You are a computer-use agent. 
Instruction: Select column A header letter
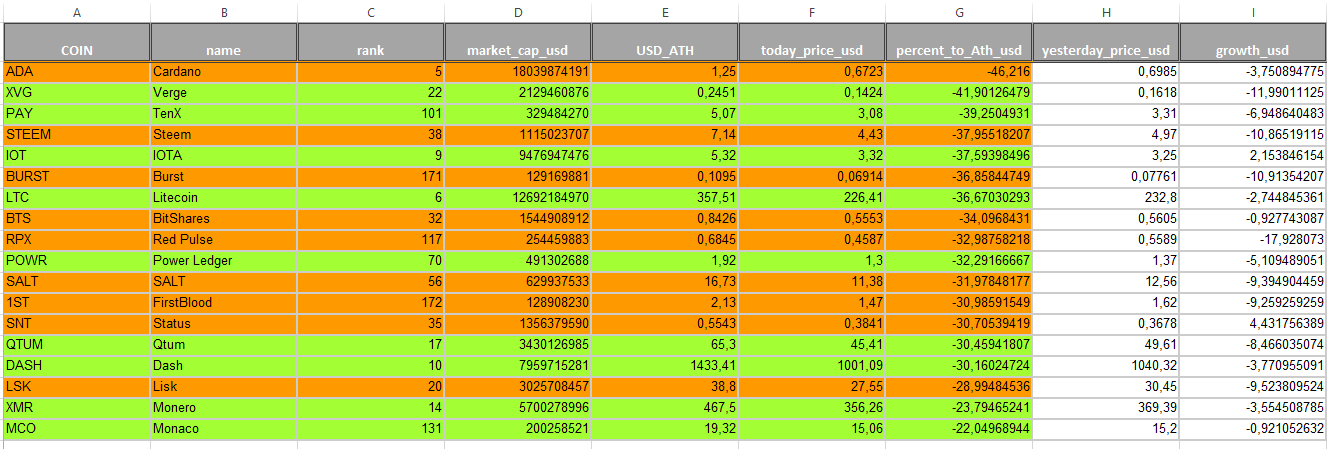coord(77,11)
